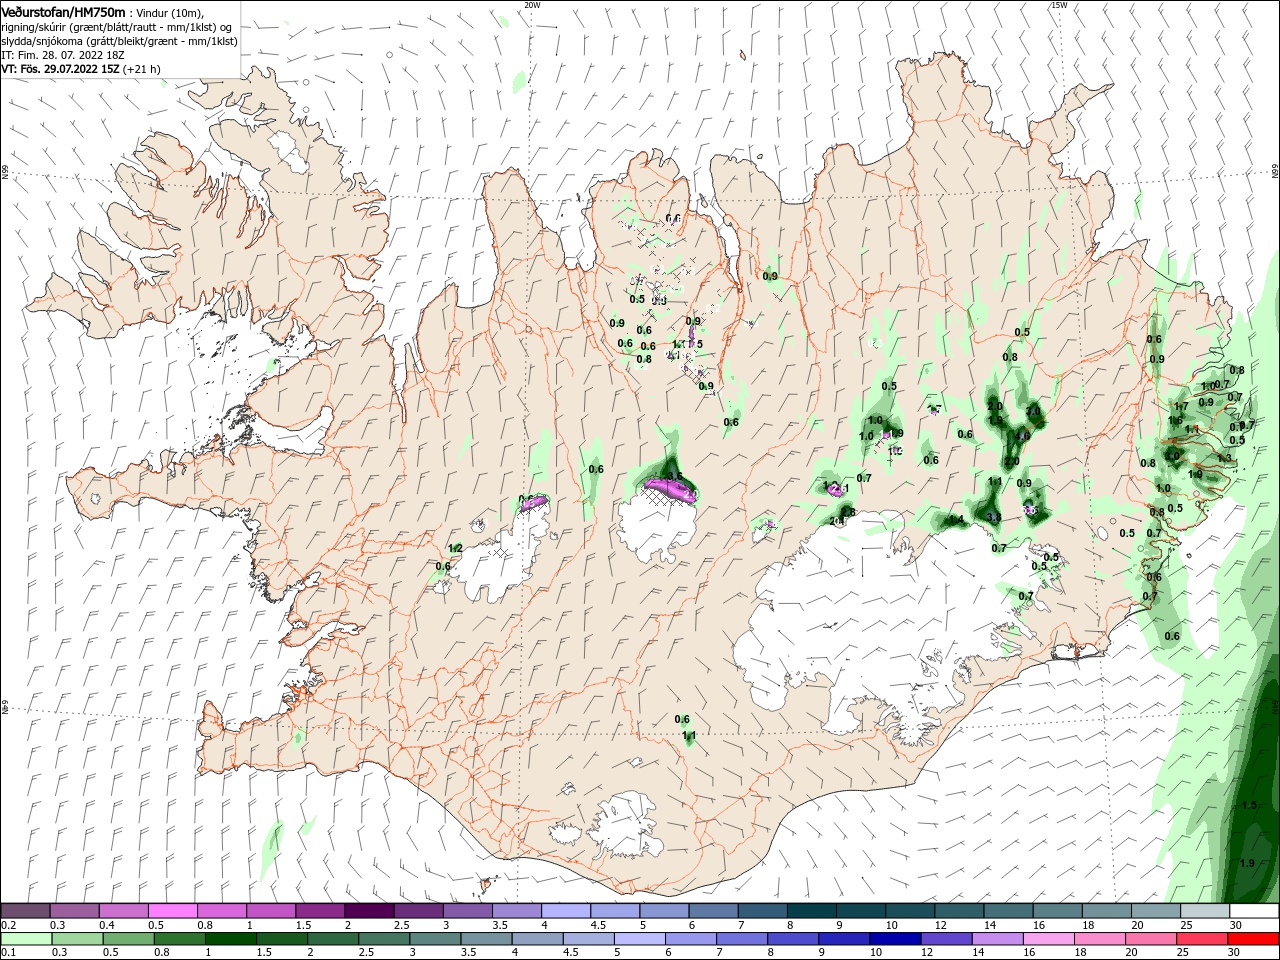The height and width of the screenshot is (960, 1280).
Task: Click the palest green 0.1 swatch, bottom legend row
Action: click(26, 939)
